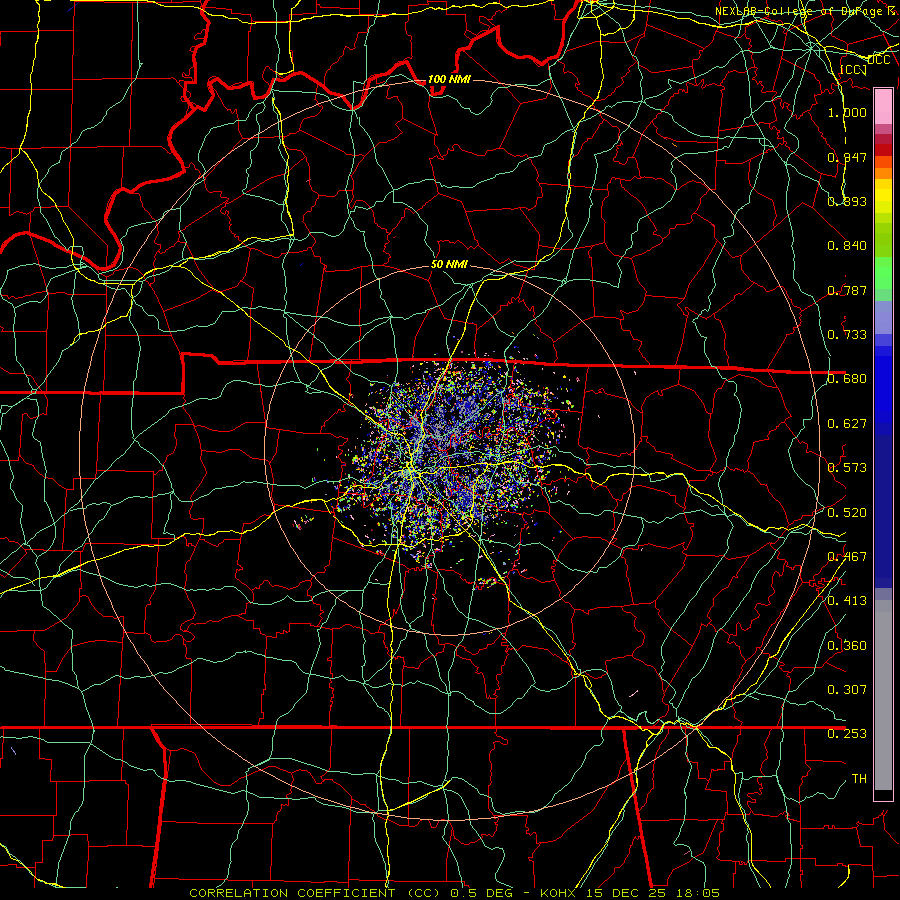
Task: Click the TH label on the legend
Action: point(859,779)
